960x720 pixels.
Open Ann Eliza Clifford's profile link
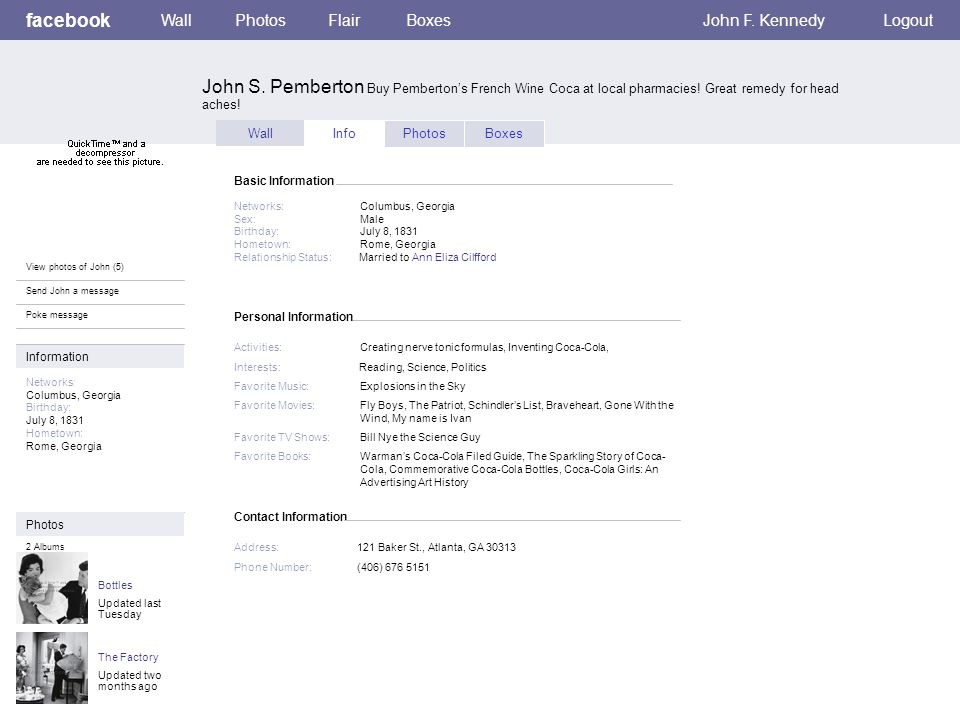pyautogui.click(x=454, y=257)
